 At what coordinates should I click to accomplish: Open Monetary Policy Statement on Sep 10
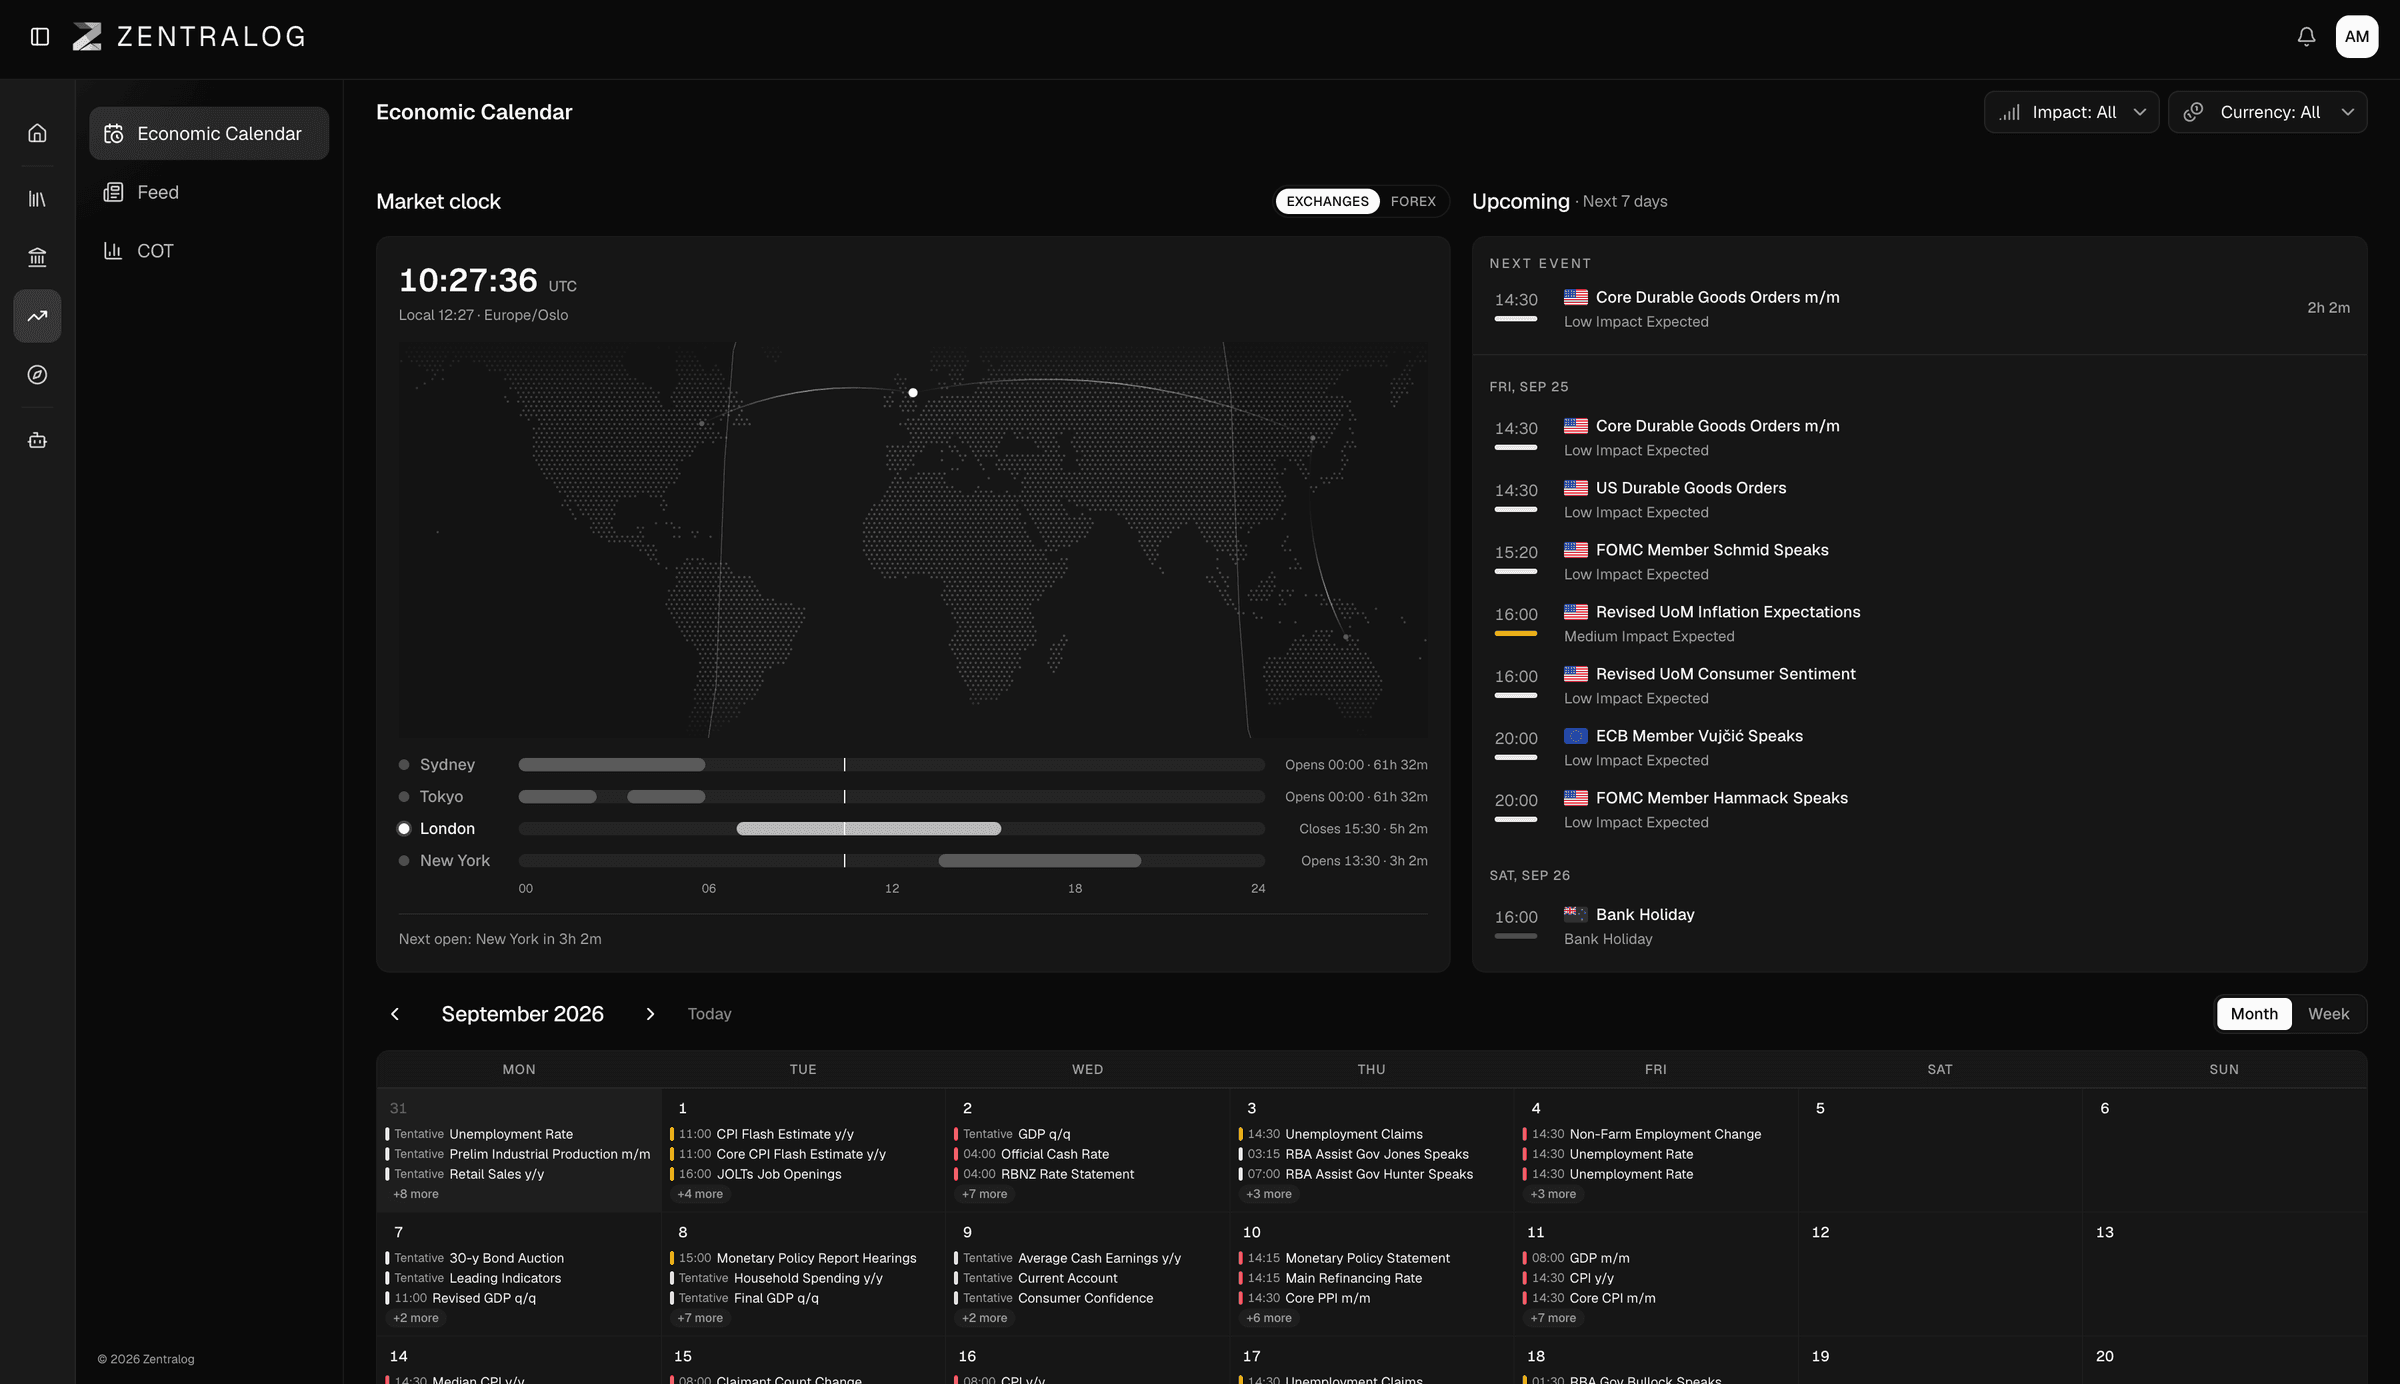tap(1371, 1258)
